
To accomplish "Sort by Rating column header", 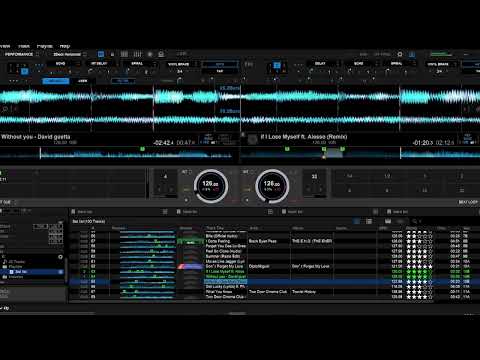I will [x=412, y=228].
